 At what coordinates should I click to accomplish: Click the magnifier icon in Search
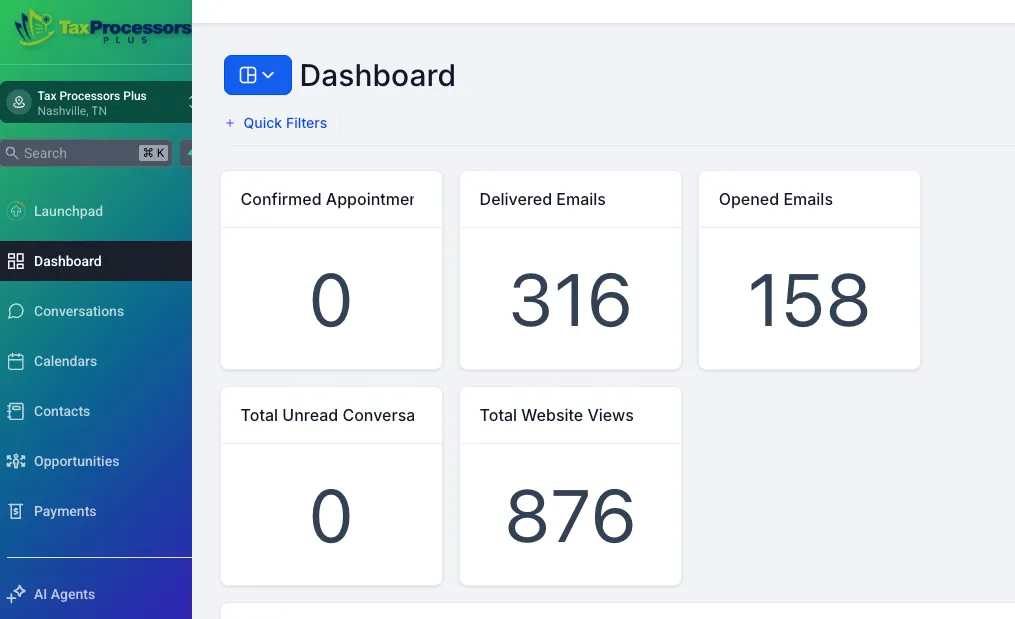pyautogui.click(x=12, y=153)
